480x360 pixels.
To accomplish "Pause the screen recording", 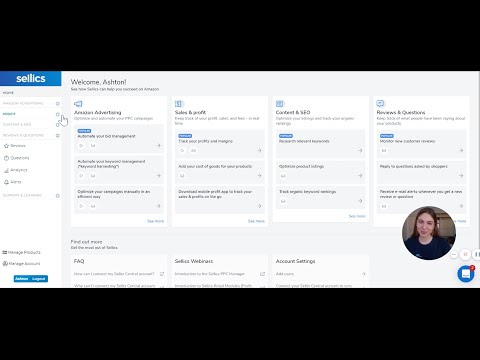I will (477, 255).
